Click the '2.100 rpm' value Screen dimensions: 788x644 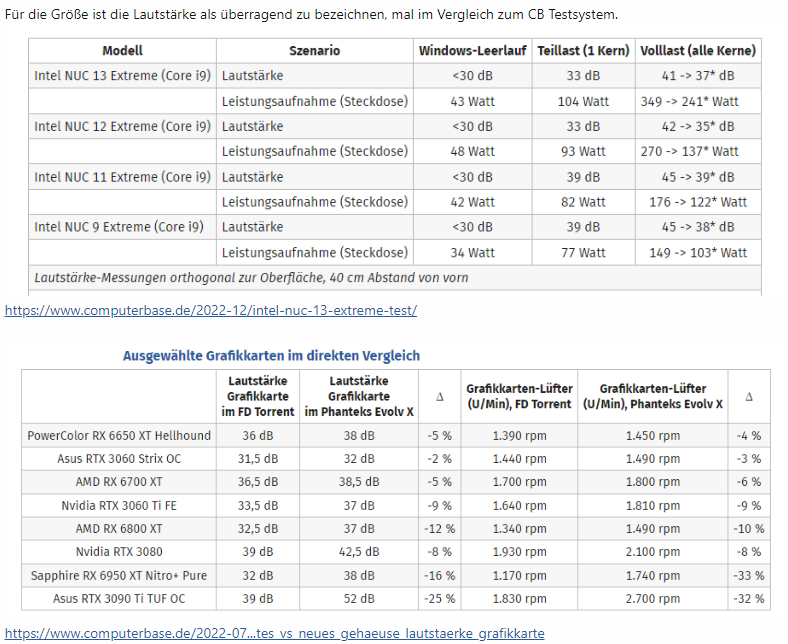653,552
